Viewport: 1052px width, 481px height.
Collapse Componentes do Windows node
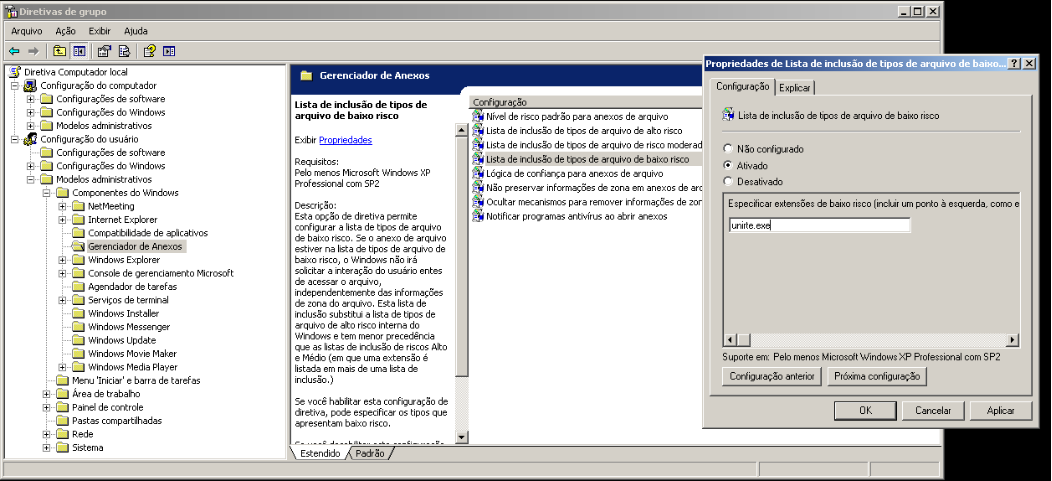(x=46, y=193)
